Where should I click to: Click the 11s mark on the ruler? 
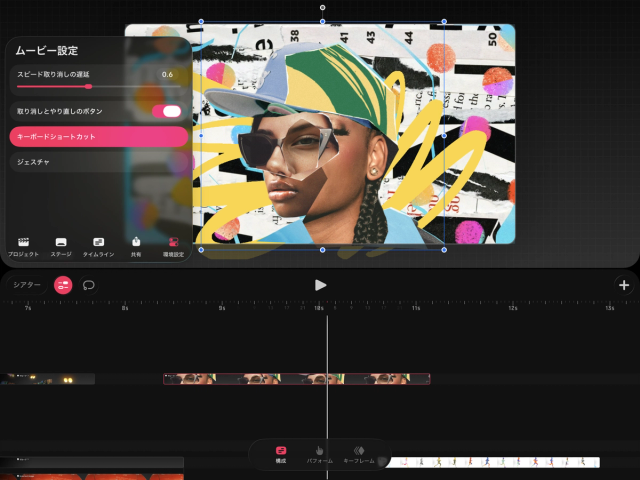click(416, 308)
